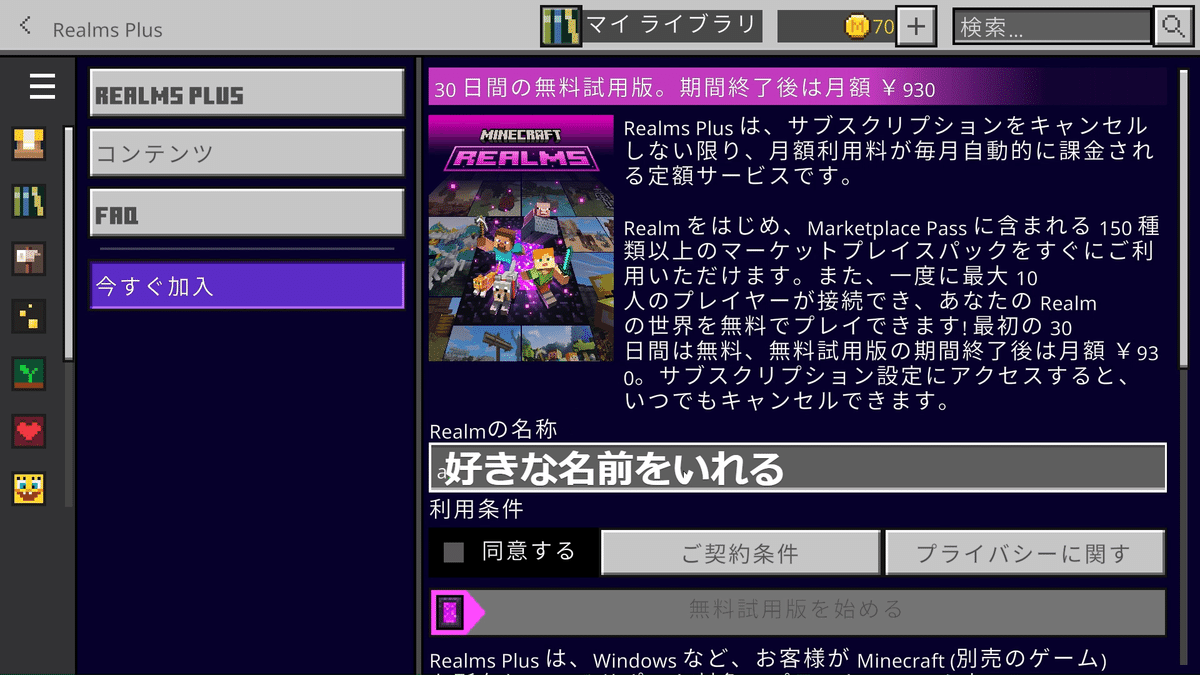The image size is (1200, 675).
Task: Click the Realmの名称 label
Action: coord(494,431)
